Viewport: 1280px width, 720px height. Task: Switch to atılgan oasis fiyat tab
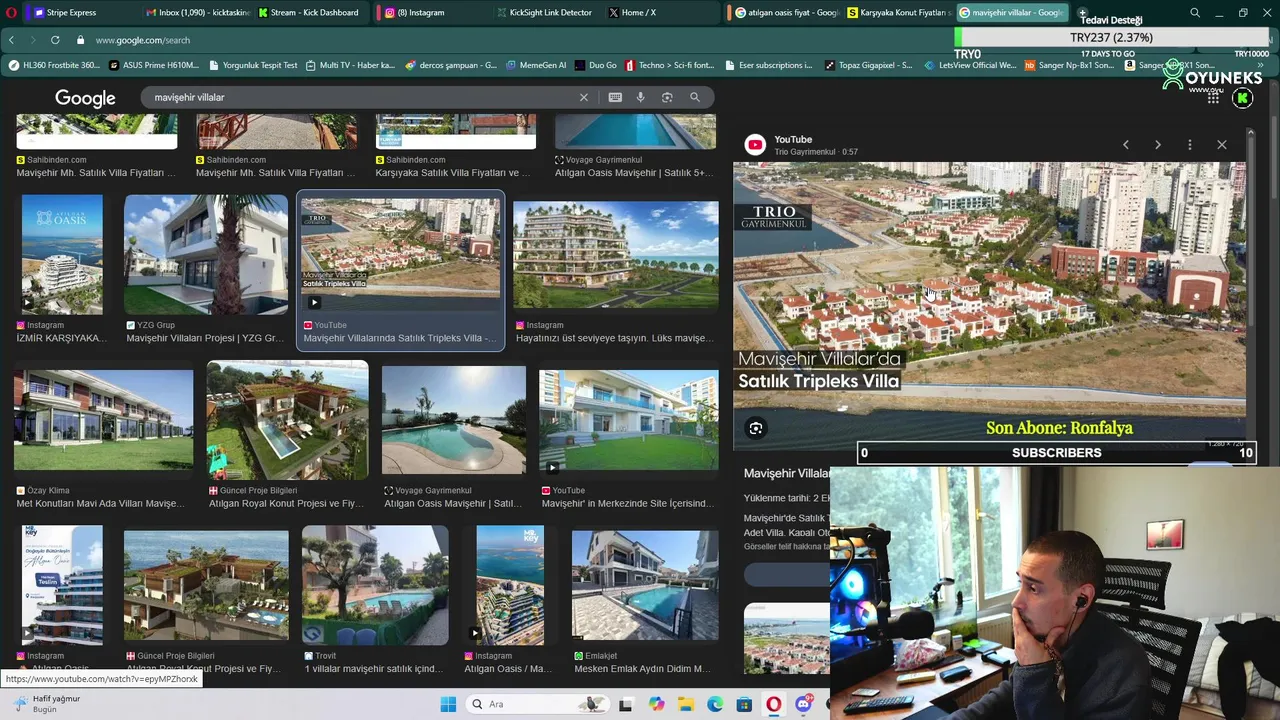pos(785,12)
